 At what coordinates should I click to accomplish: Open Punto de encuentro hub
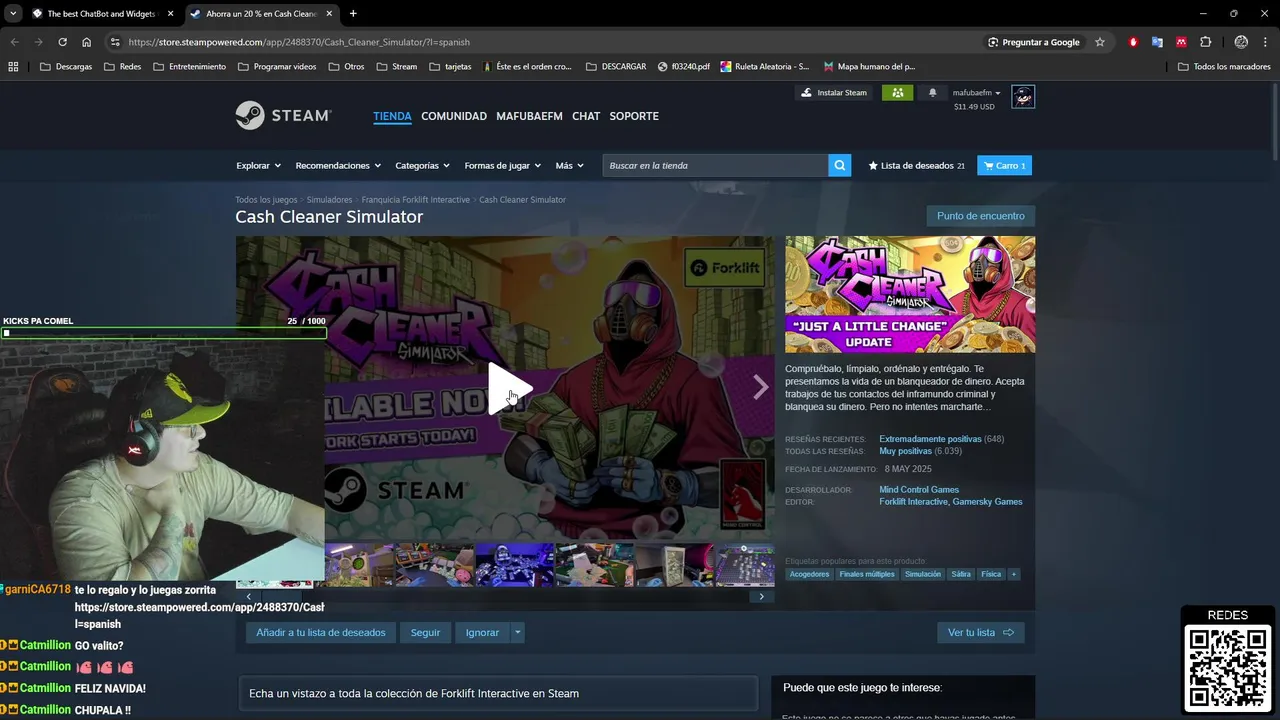pos(980,216)
